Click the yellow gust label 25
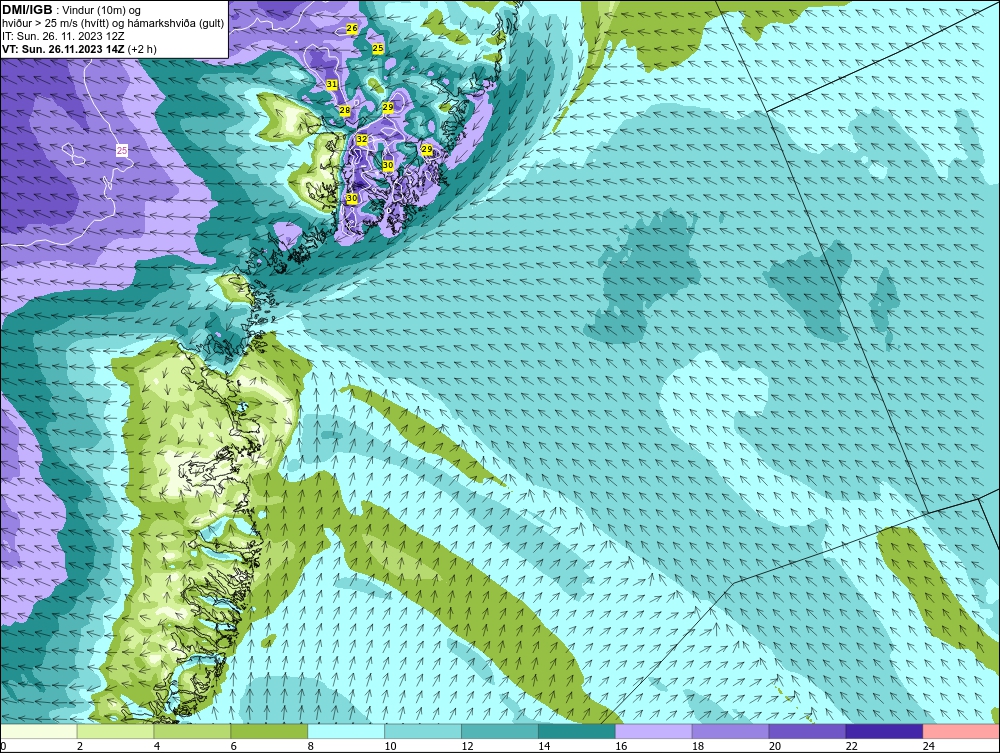 coord(378,48)
